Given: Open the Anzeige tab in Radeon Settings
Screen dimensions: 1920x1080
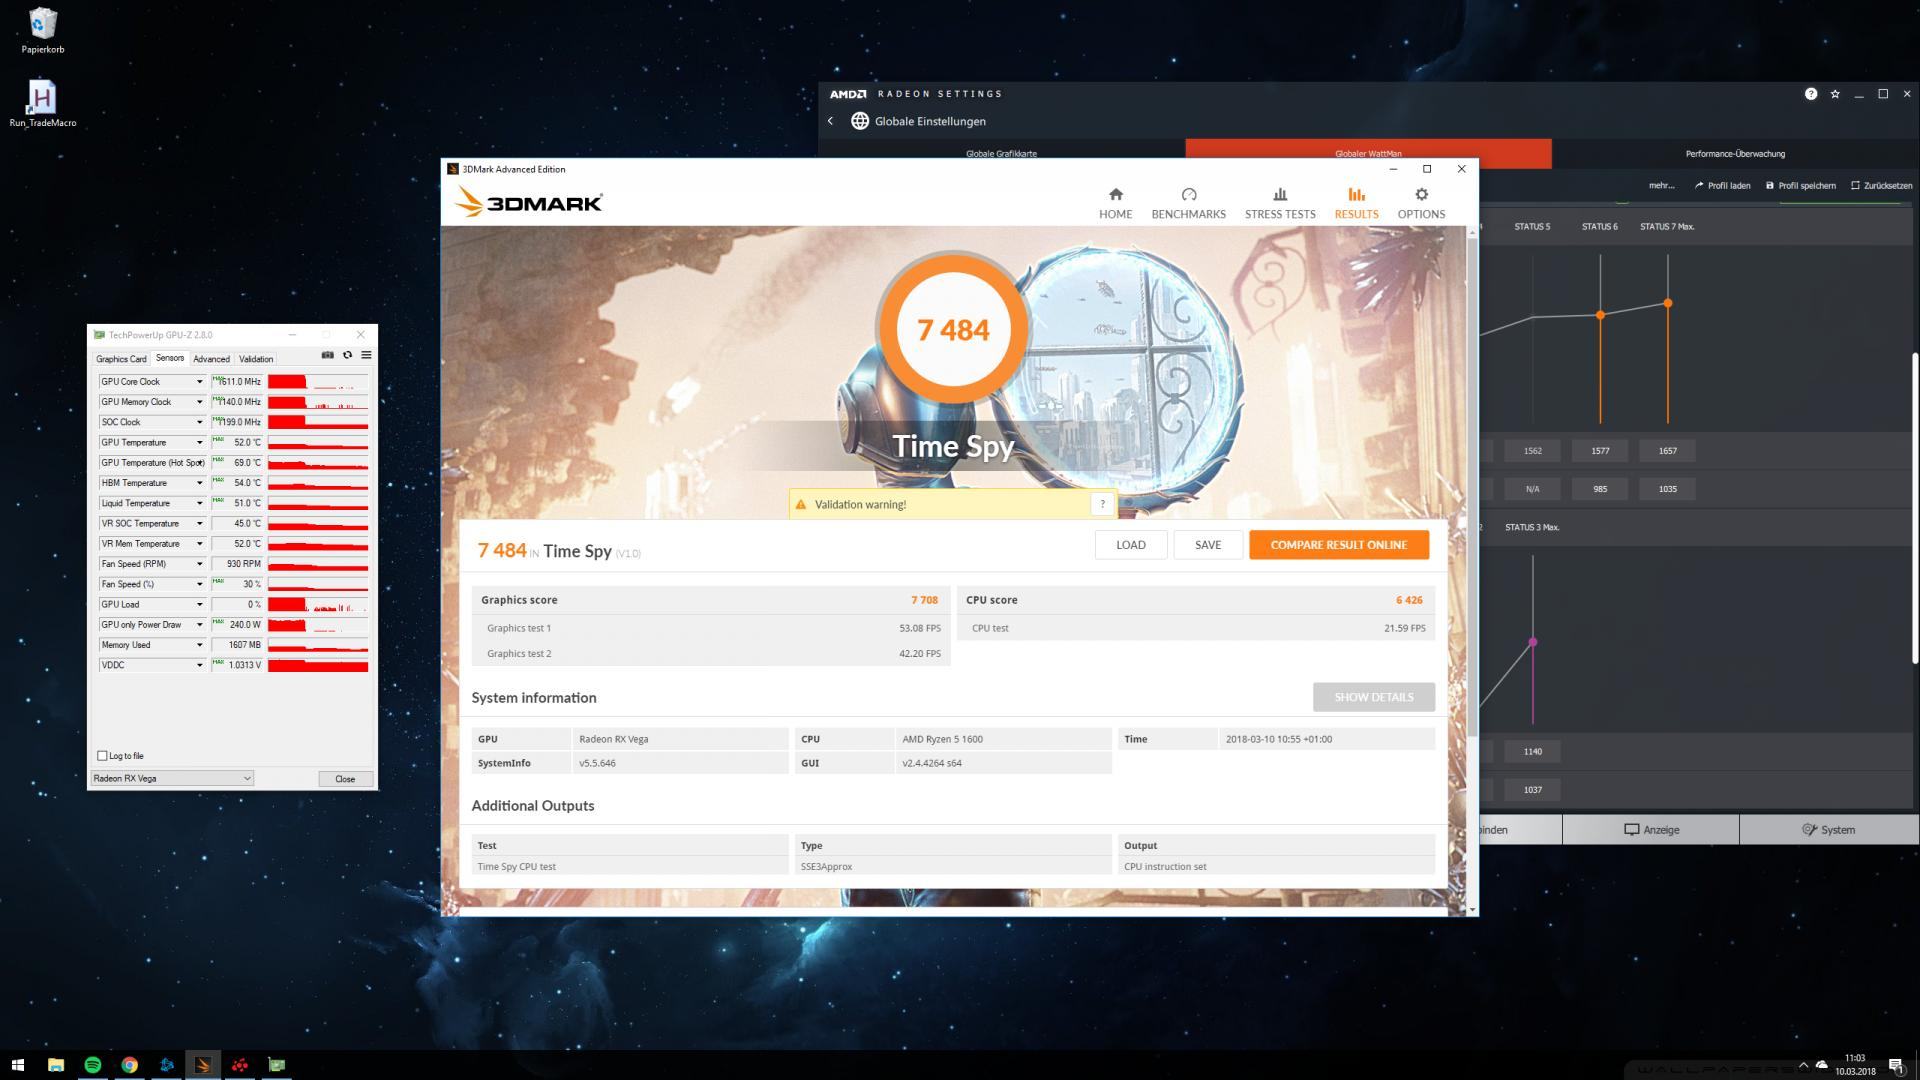Looking at the screenshot, I should (1651, 829).
